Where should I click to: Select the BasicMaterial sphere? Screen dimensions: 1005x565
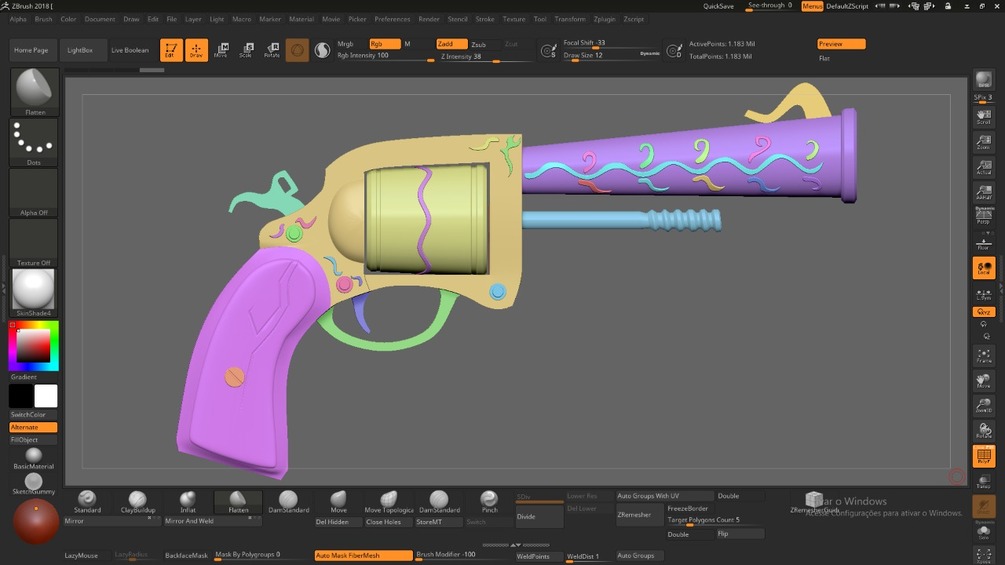pyautogui.click(x=34, y=459)
